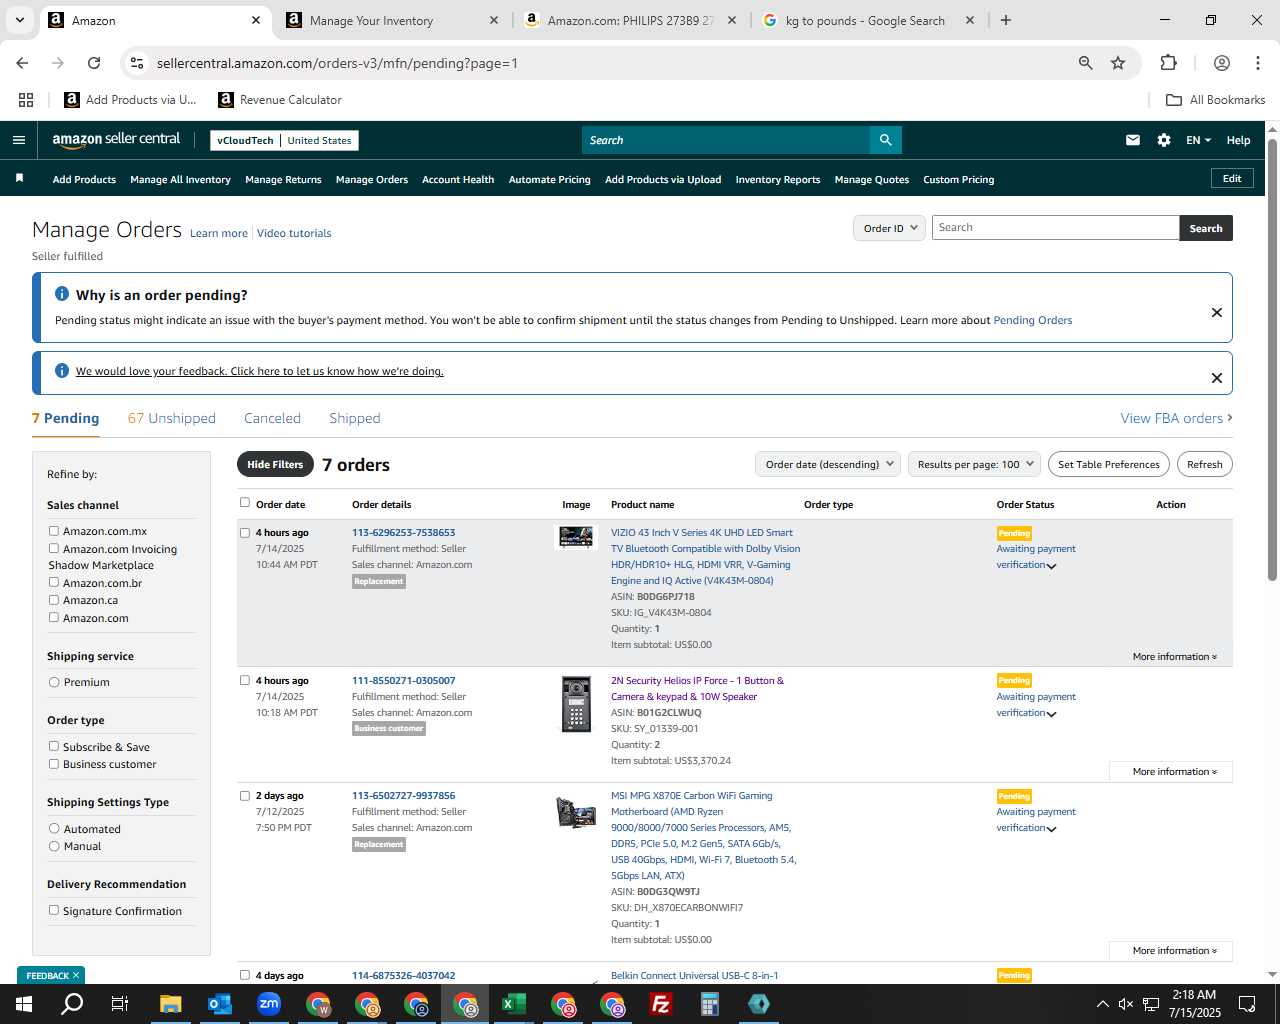Image resolution: width=1280 pixels, height=1024 pixels.
Task: Open Excel from the taskbar
Action: [513, 1004]
